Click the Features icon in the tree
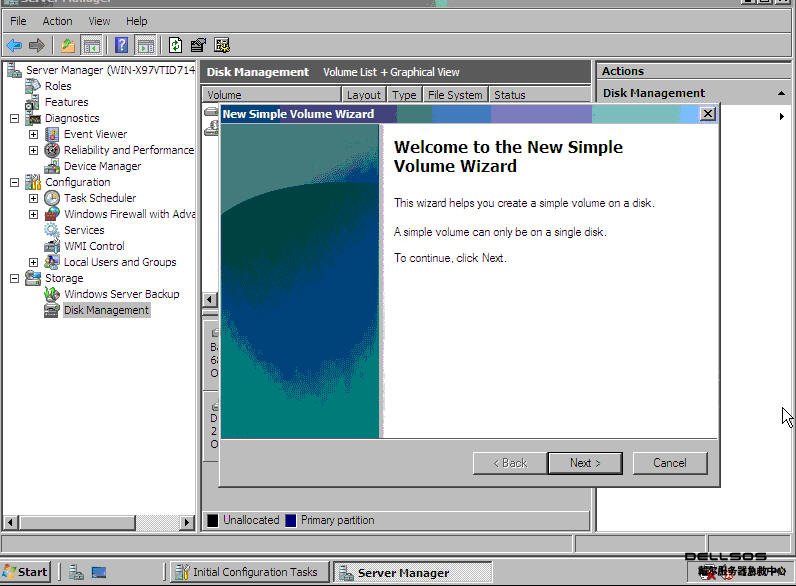This screenshot has width=796, height=586. 32,102
